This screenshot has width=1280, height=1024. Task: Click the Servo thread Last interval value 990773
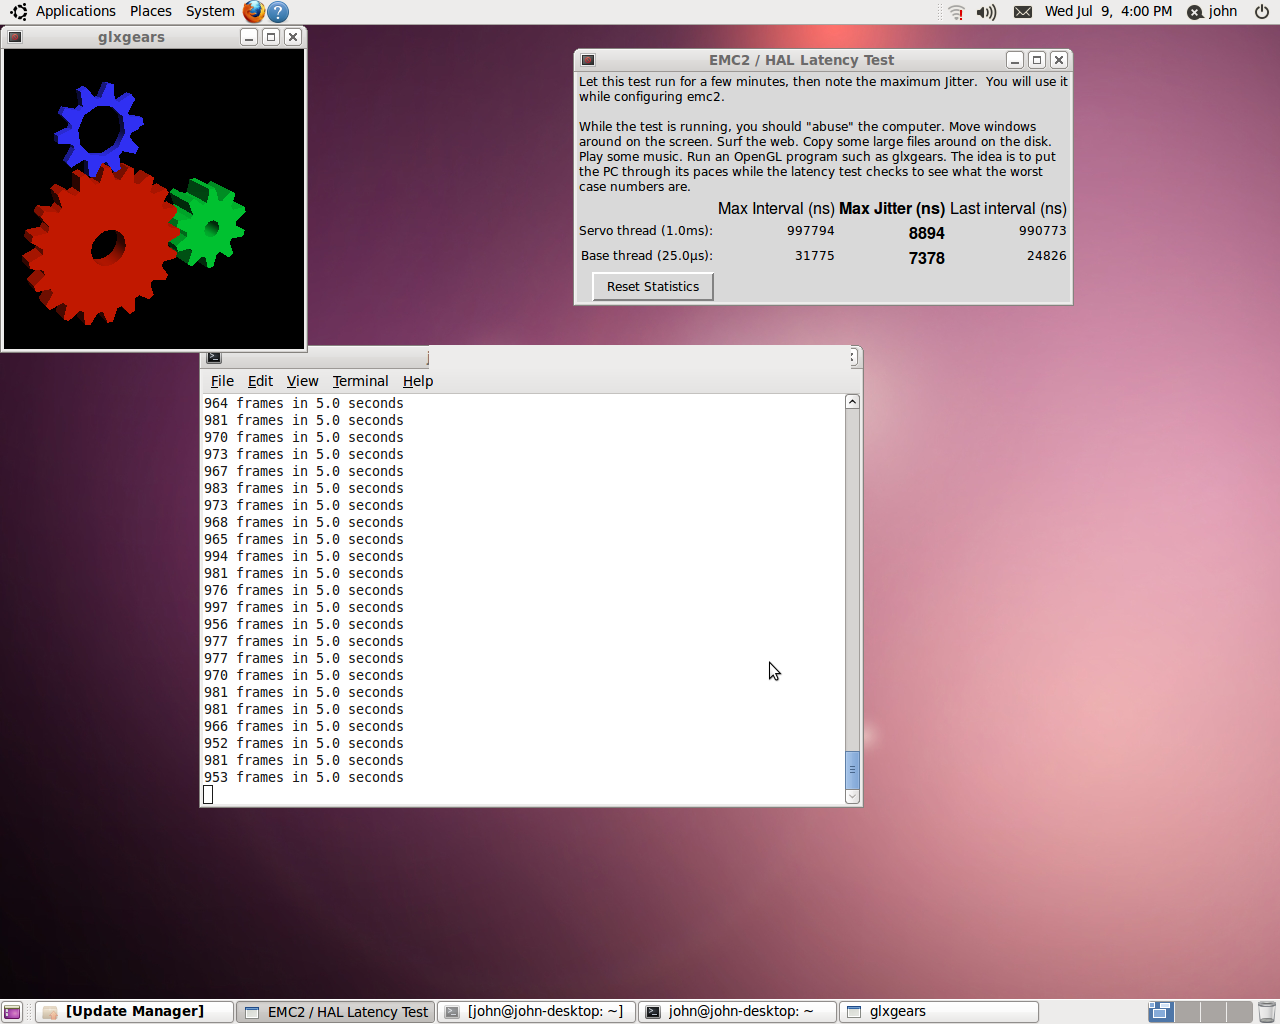(x=1042, y=231)
